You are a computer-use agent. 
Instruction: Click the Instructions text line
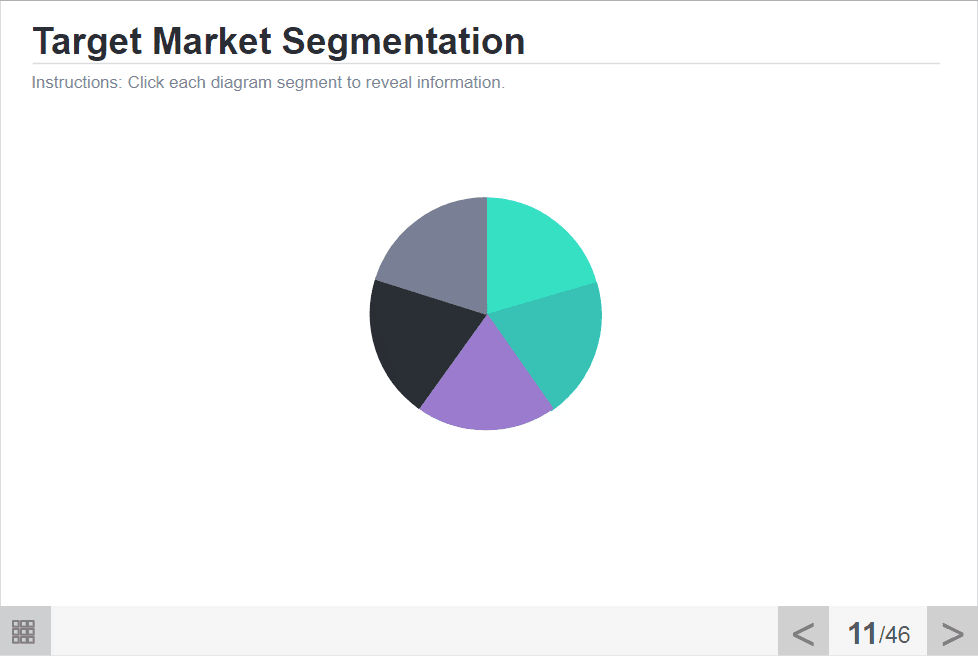tap(268, 82)
